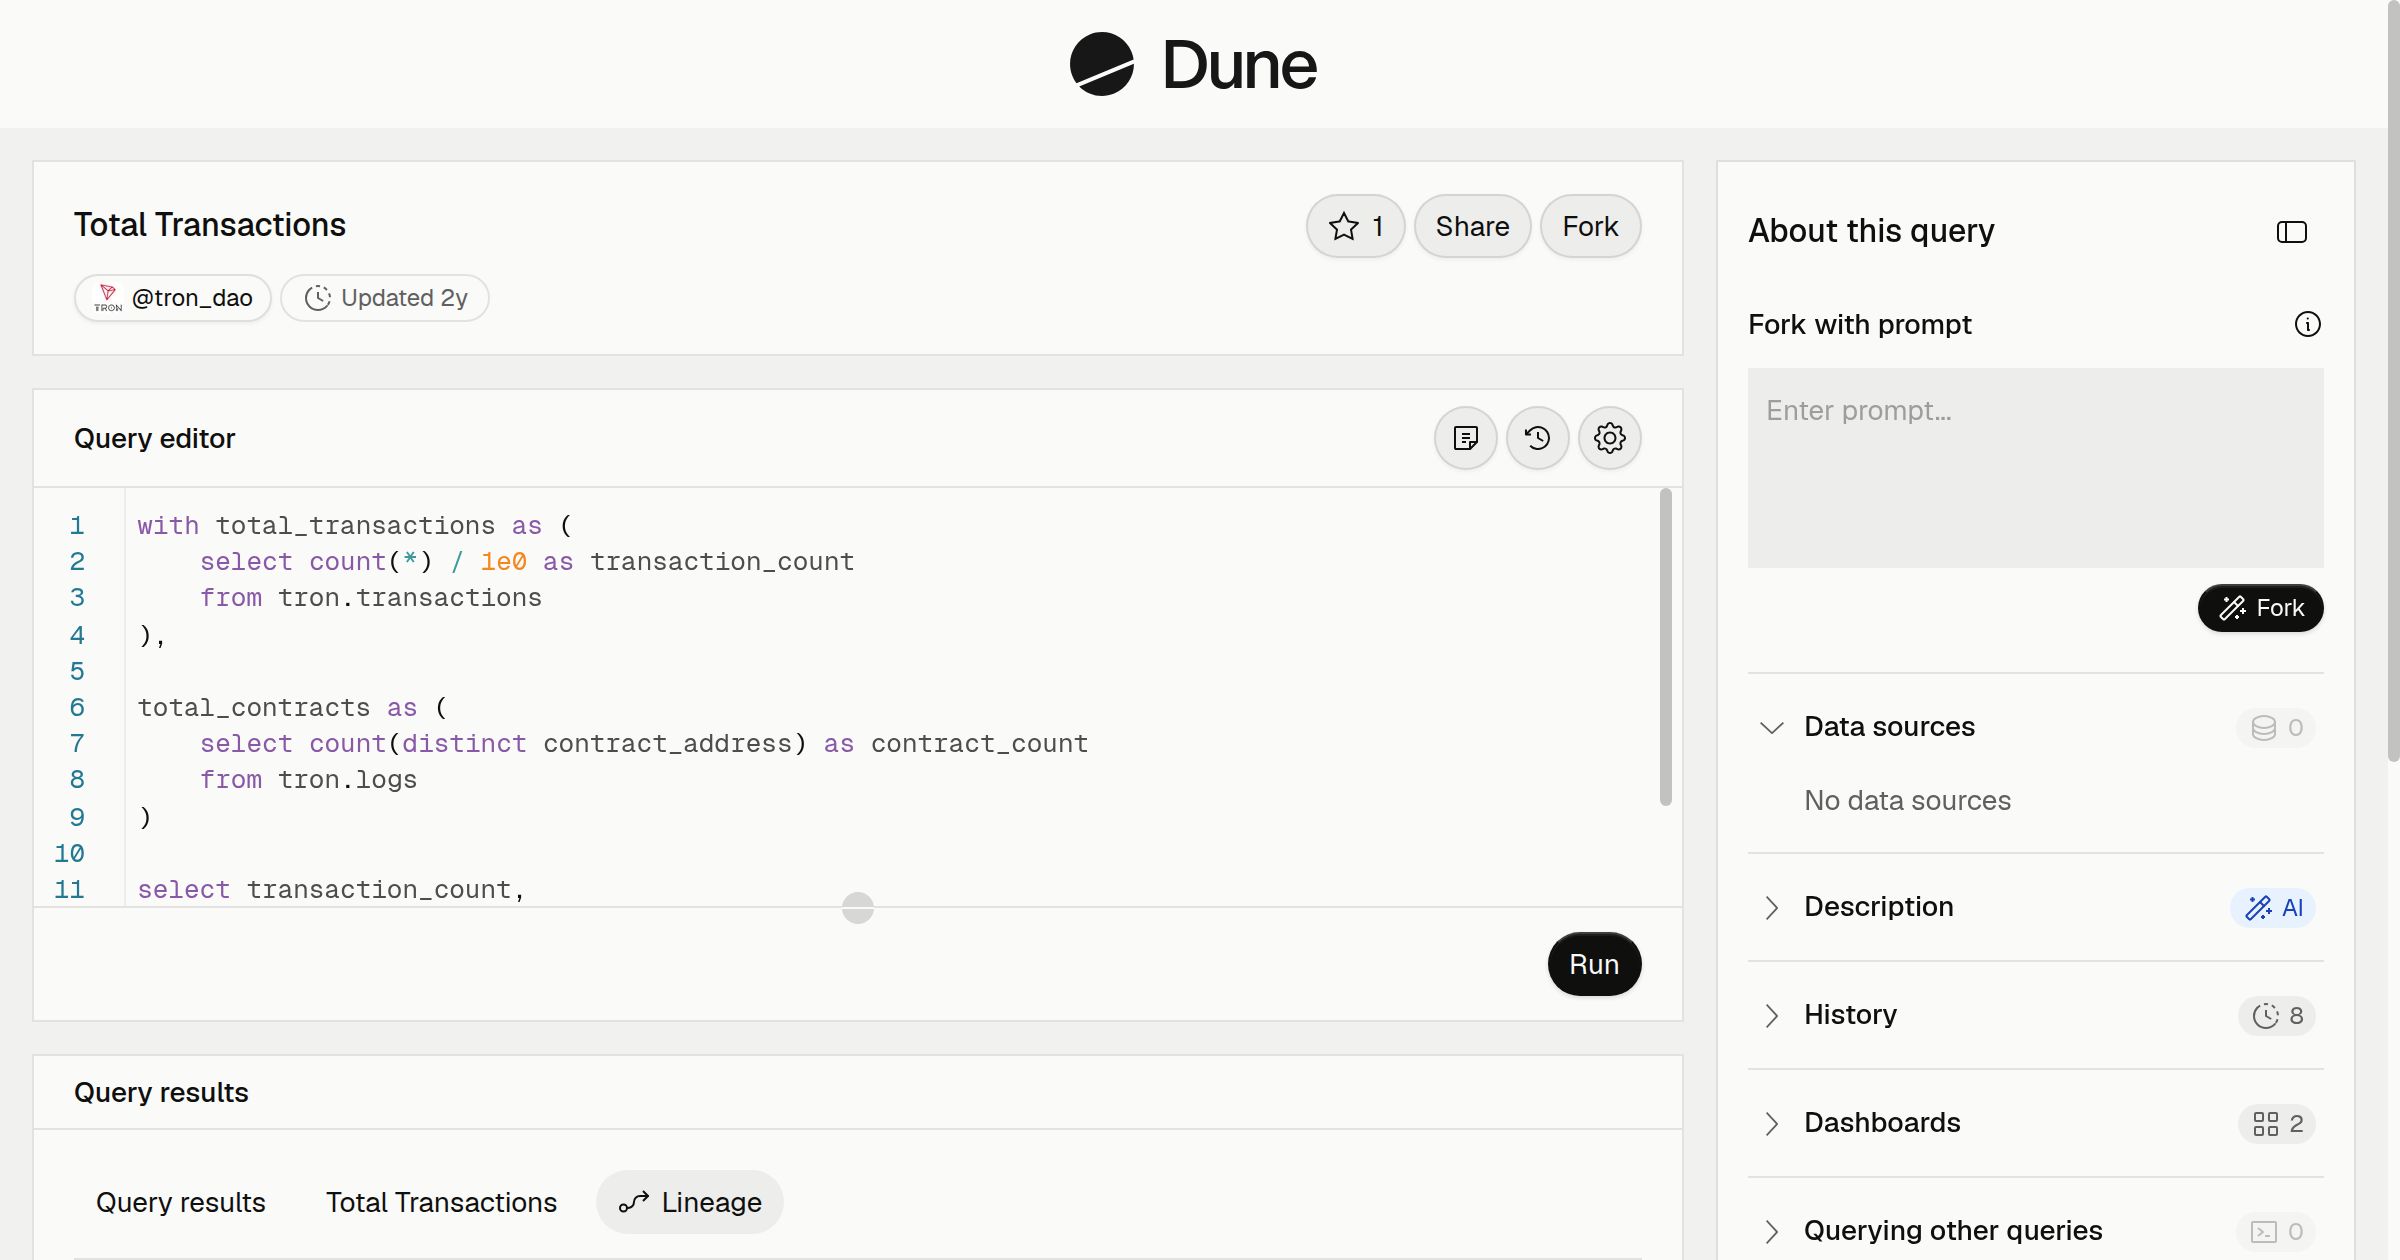The height and width of the screenshot is (1260, 2400).
Task: Click line number 7 in the gutter
Action: click(77, 744)
